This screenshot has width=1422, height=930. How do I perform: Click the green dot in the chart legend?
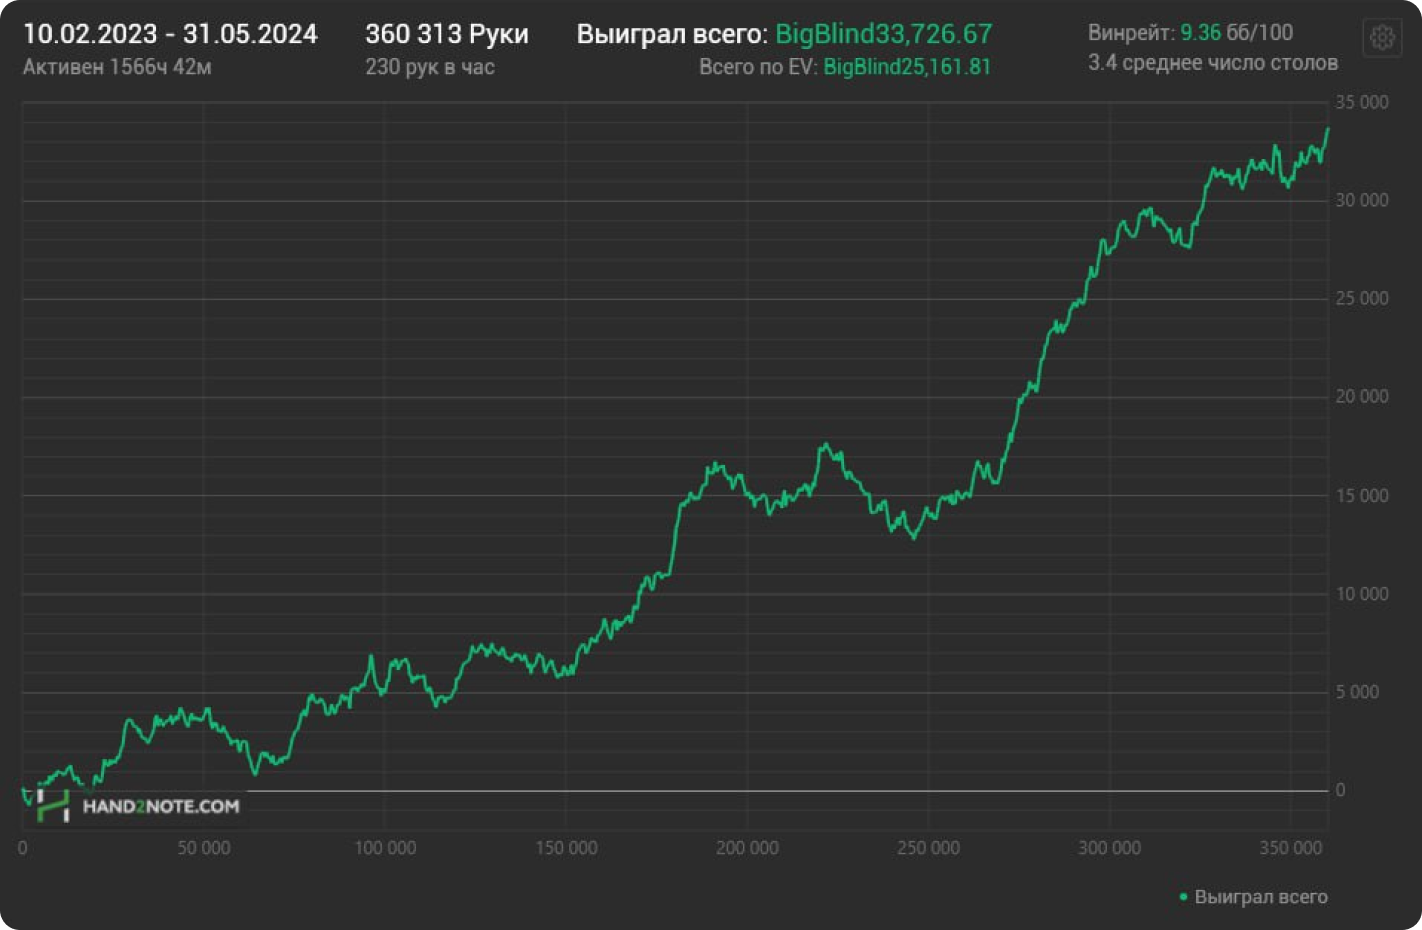pos(1183,897)
